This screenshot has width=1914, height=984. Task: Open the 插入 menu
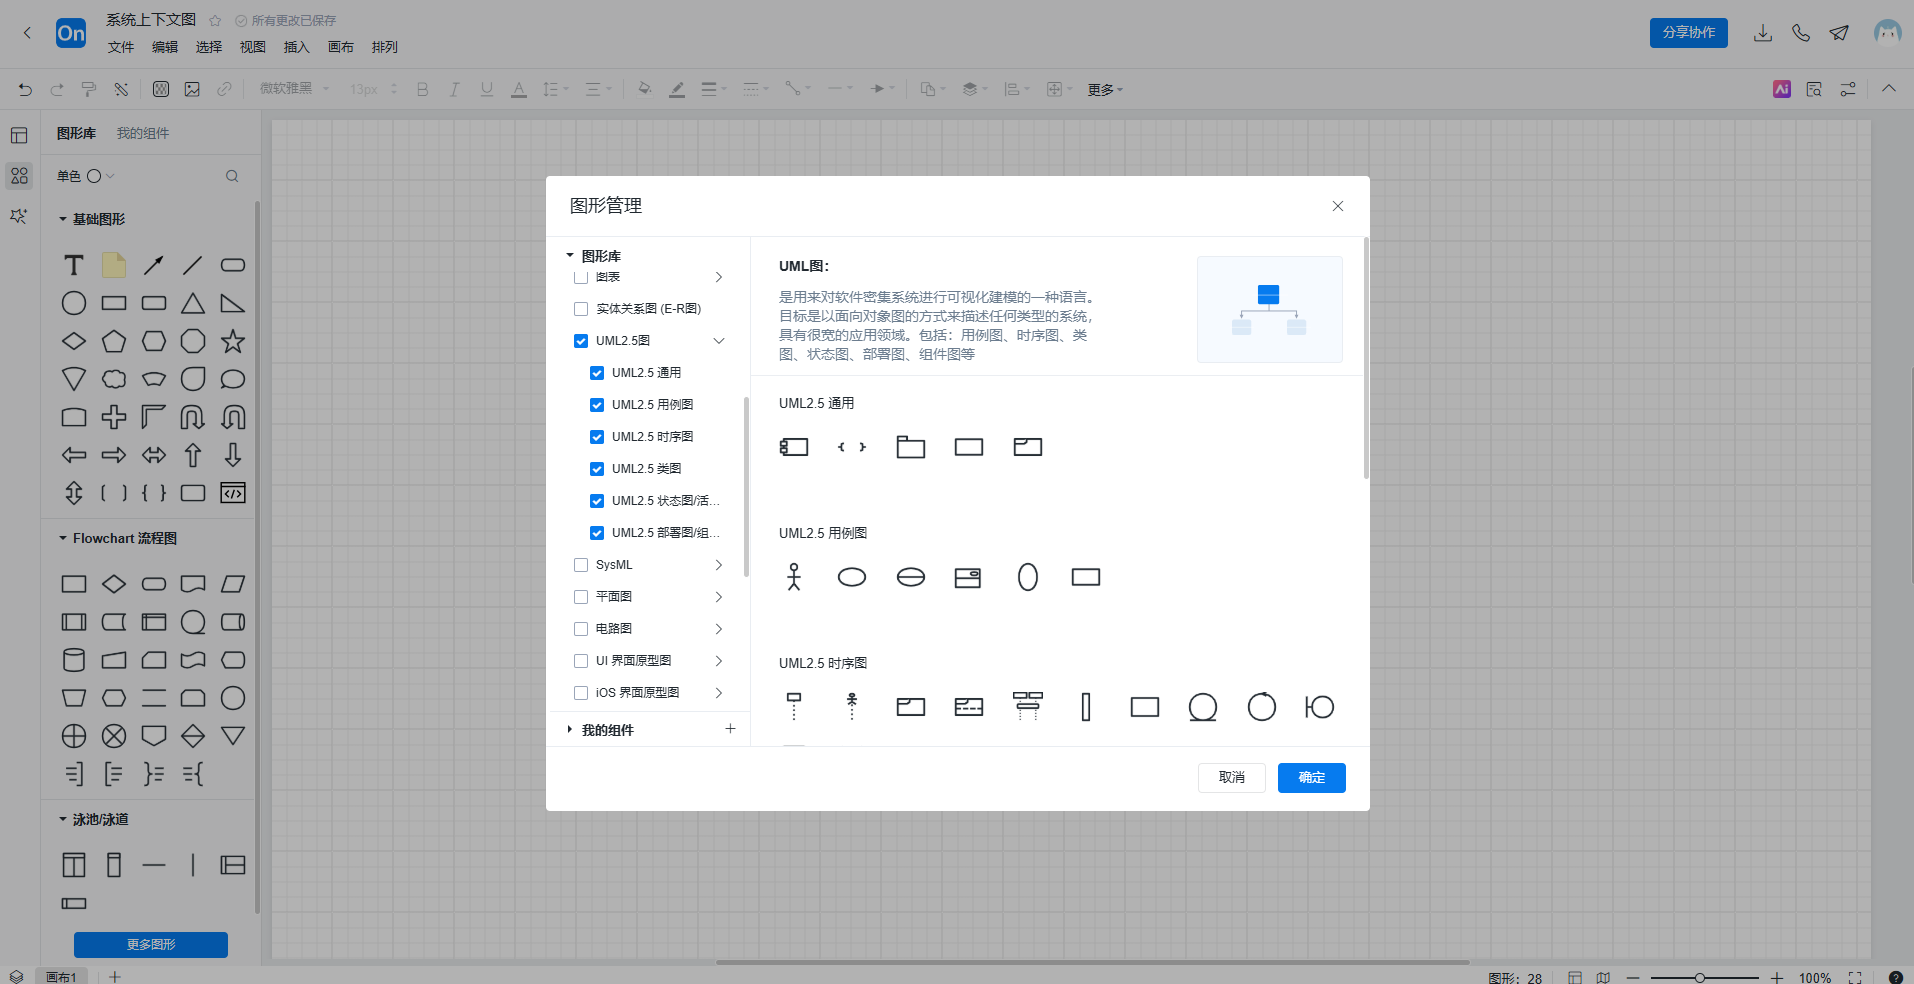[296, 47]
